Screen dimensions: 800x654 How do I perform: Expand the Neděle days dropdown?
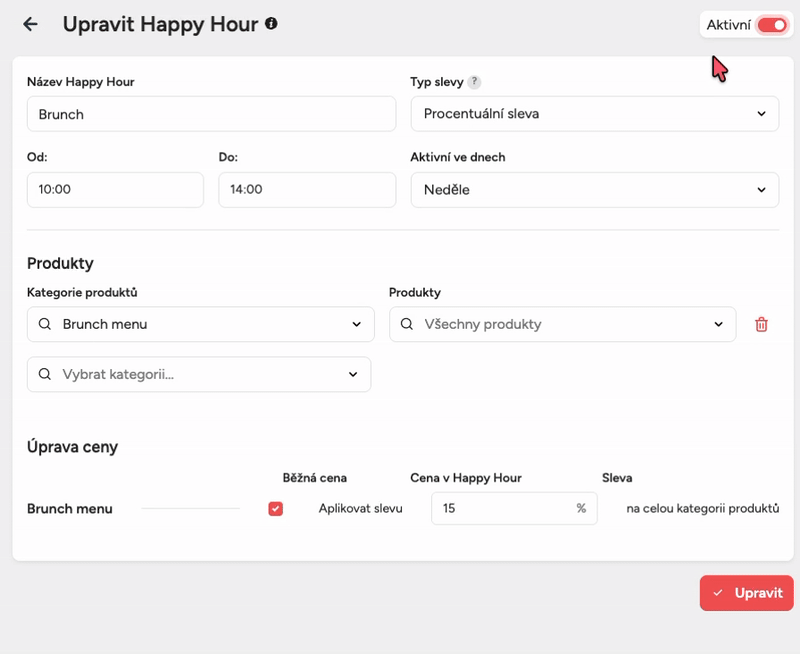click(x=594, y=190)
